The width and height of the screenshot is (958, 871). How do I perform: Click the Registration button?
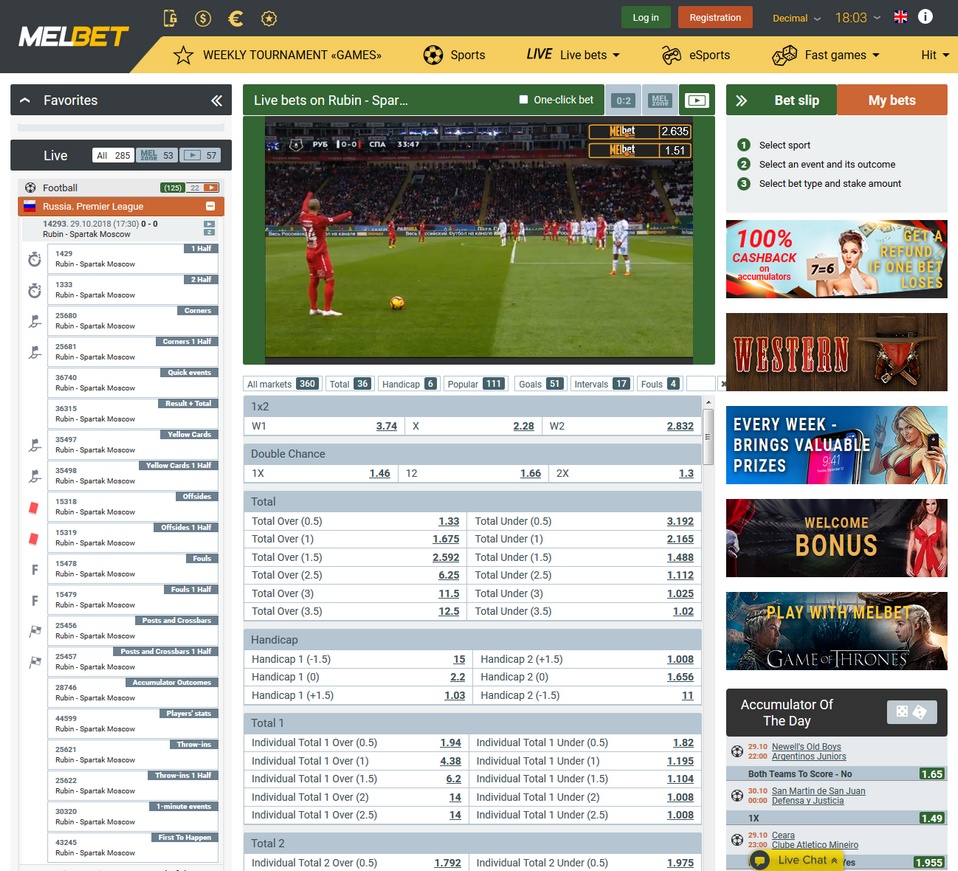tap(715, 17)
